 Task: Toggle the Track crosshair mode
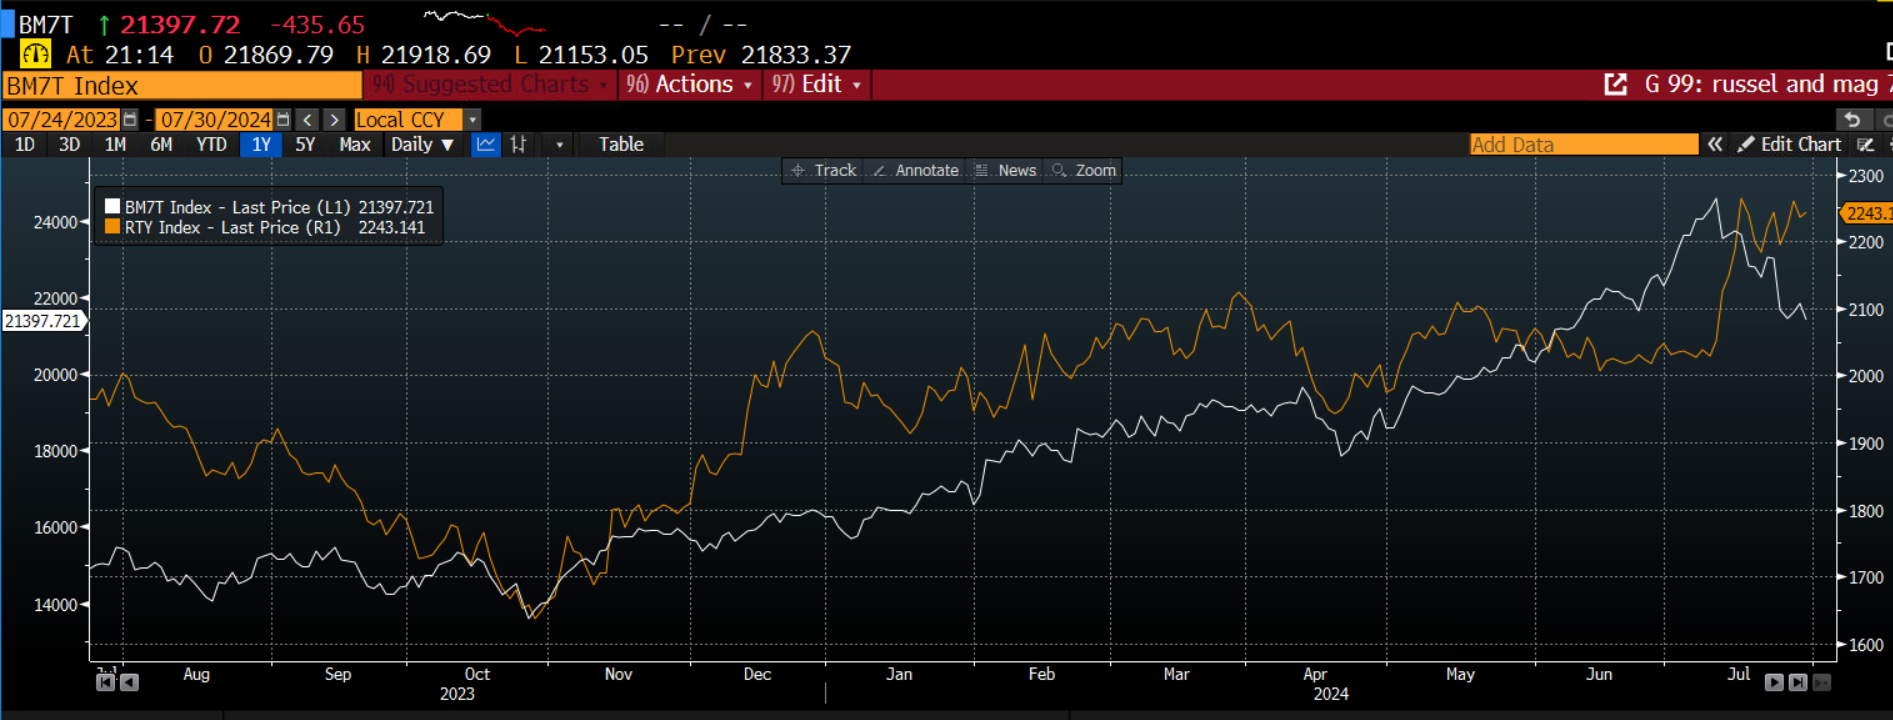tap(824, 171)
